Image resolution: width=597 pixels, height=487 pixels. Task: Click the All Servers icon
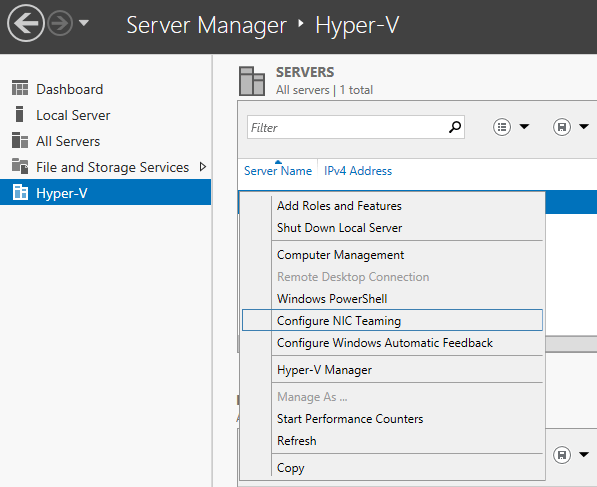tap(20, 140)
